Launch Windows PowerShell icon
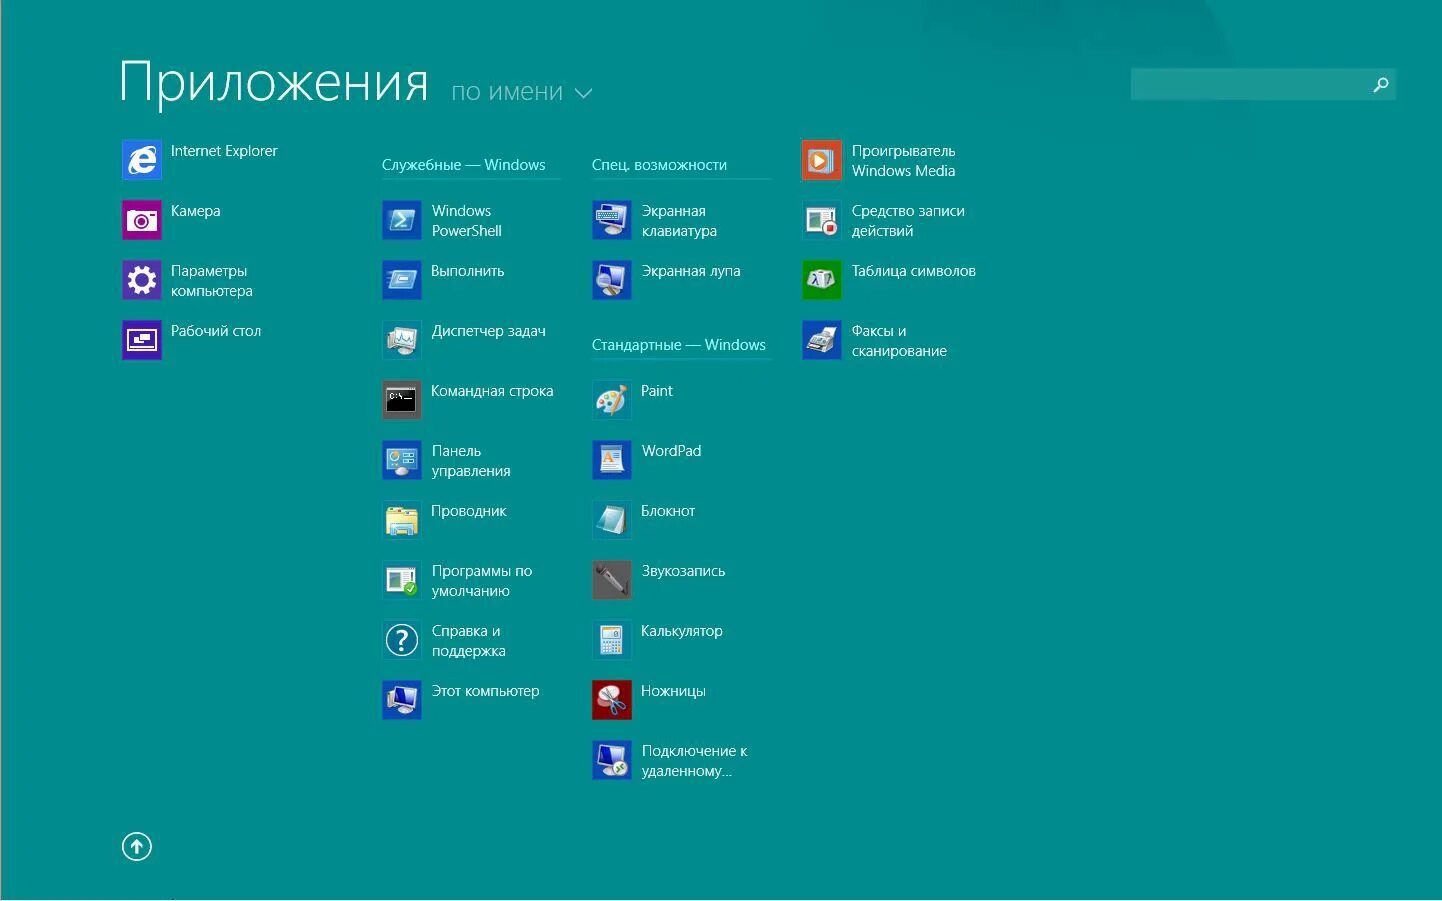 click(x=402, y=220)
